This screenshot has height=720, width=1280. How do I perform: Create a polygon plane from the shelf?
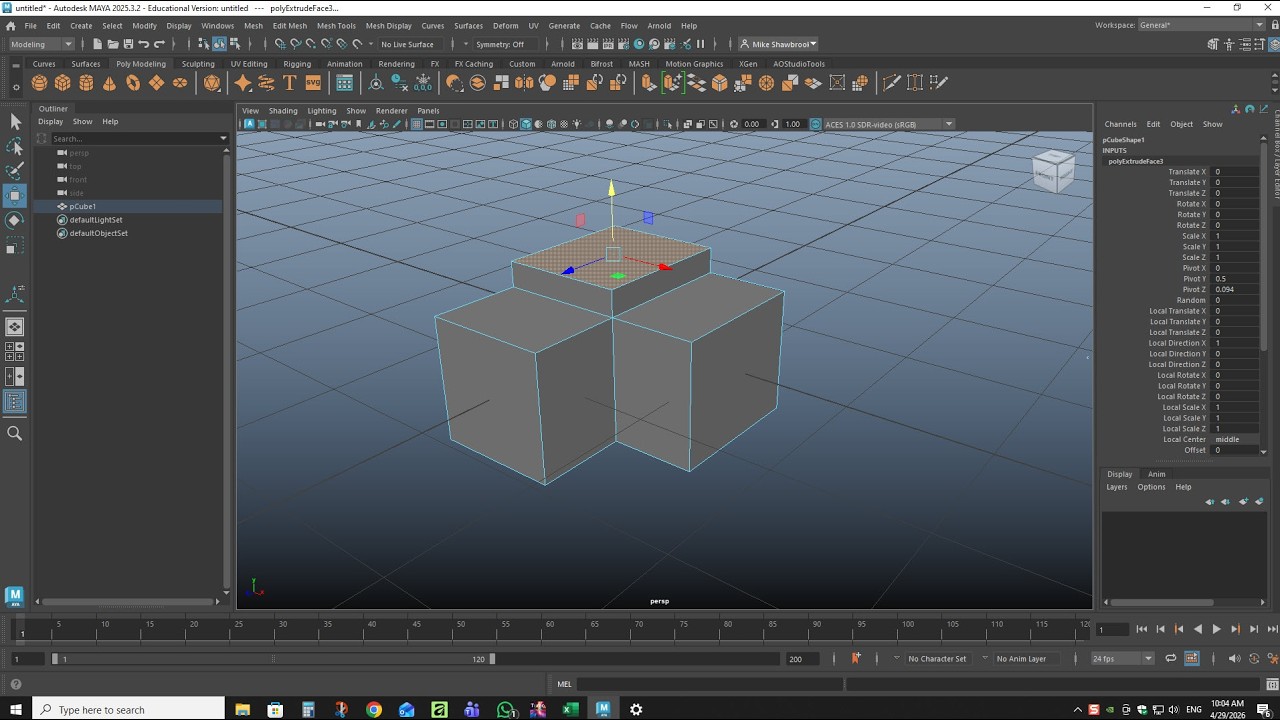(156, 83)
